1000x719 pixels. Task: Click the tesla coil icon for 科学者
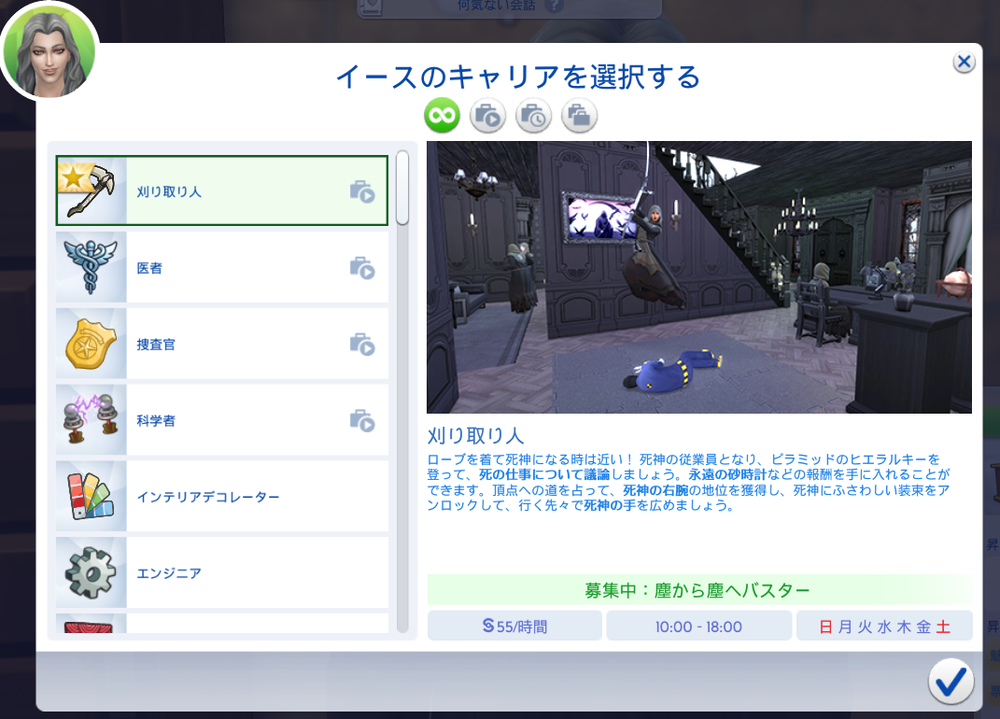91,420
